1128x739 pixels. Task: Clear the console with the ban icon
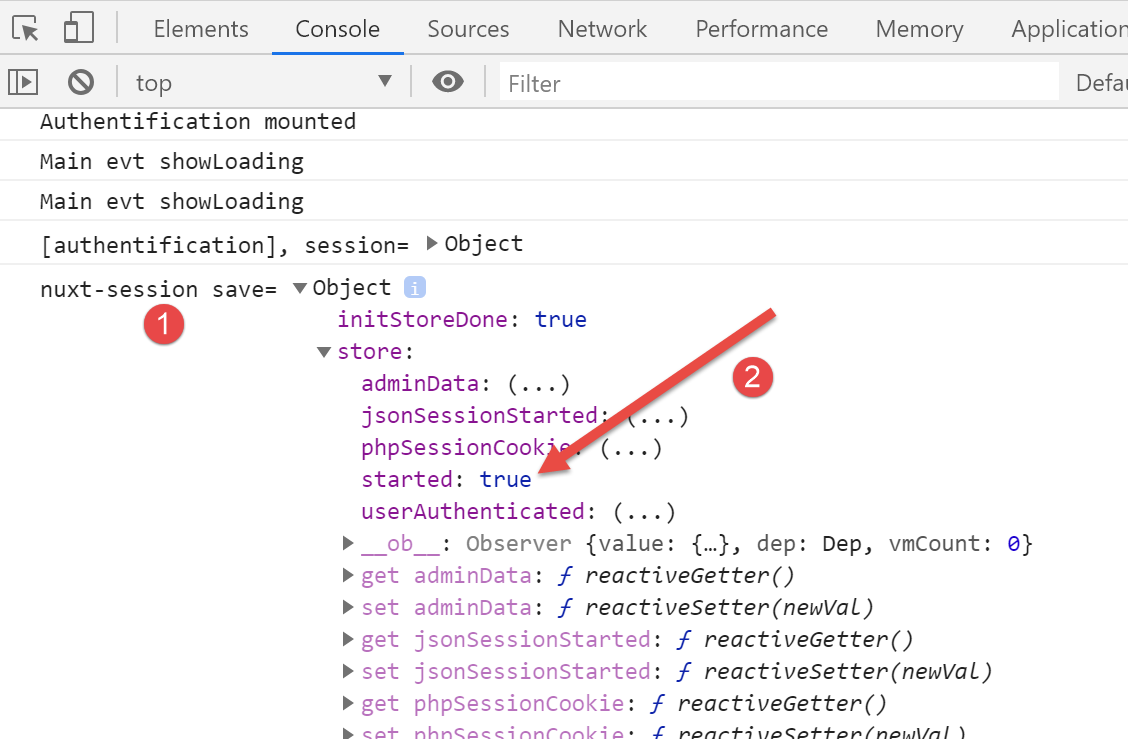81,82
